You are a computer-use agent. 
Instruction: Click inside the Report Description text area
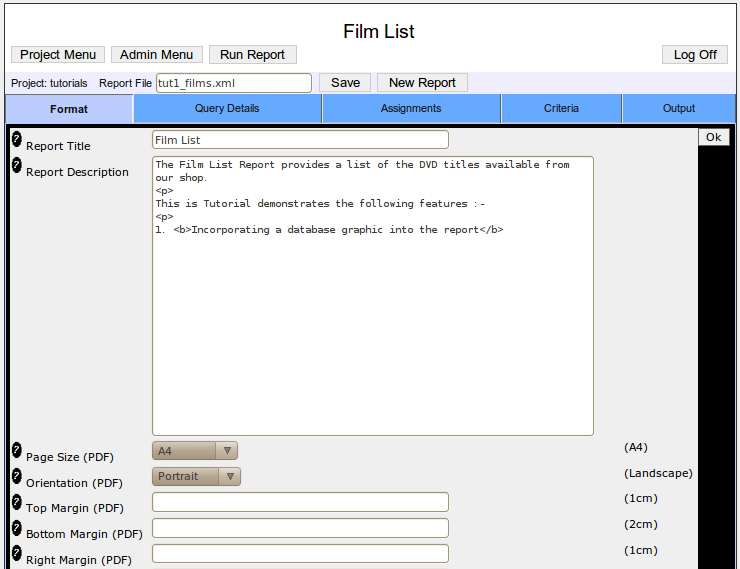(x=373, y=296)
